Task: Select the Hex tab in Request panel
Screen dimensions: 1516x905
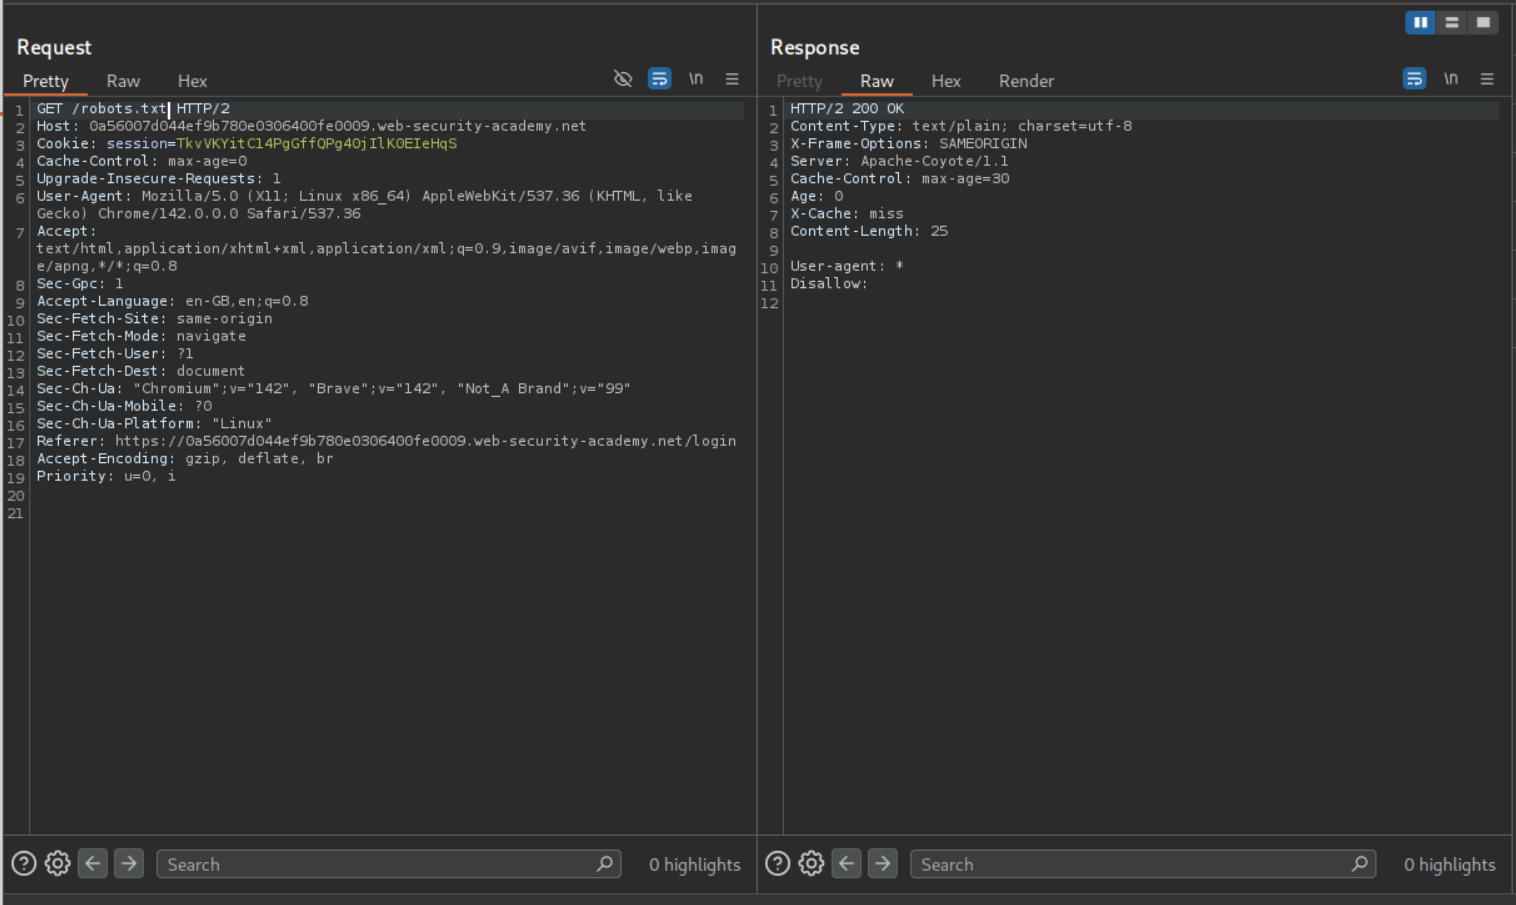Action: pos(192,81)
